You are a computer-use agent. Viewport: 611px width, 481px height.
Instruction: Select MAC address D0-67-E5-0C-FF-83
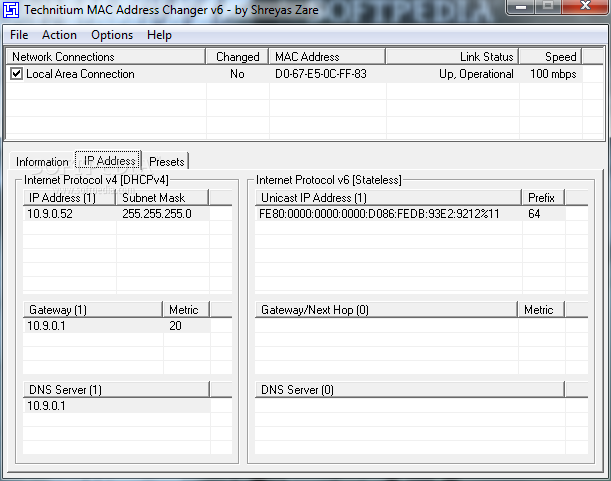pyautogui.click(x=321, y=74)
